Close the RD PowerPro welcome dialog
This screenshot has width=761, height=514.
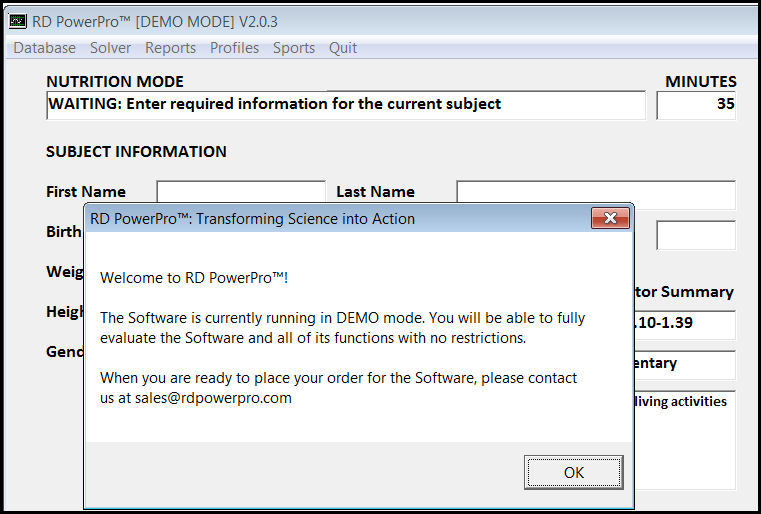(x=610, y=218)
